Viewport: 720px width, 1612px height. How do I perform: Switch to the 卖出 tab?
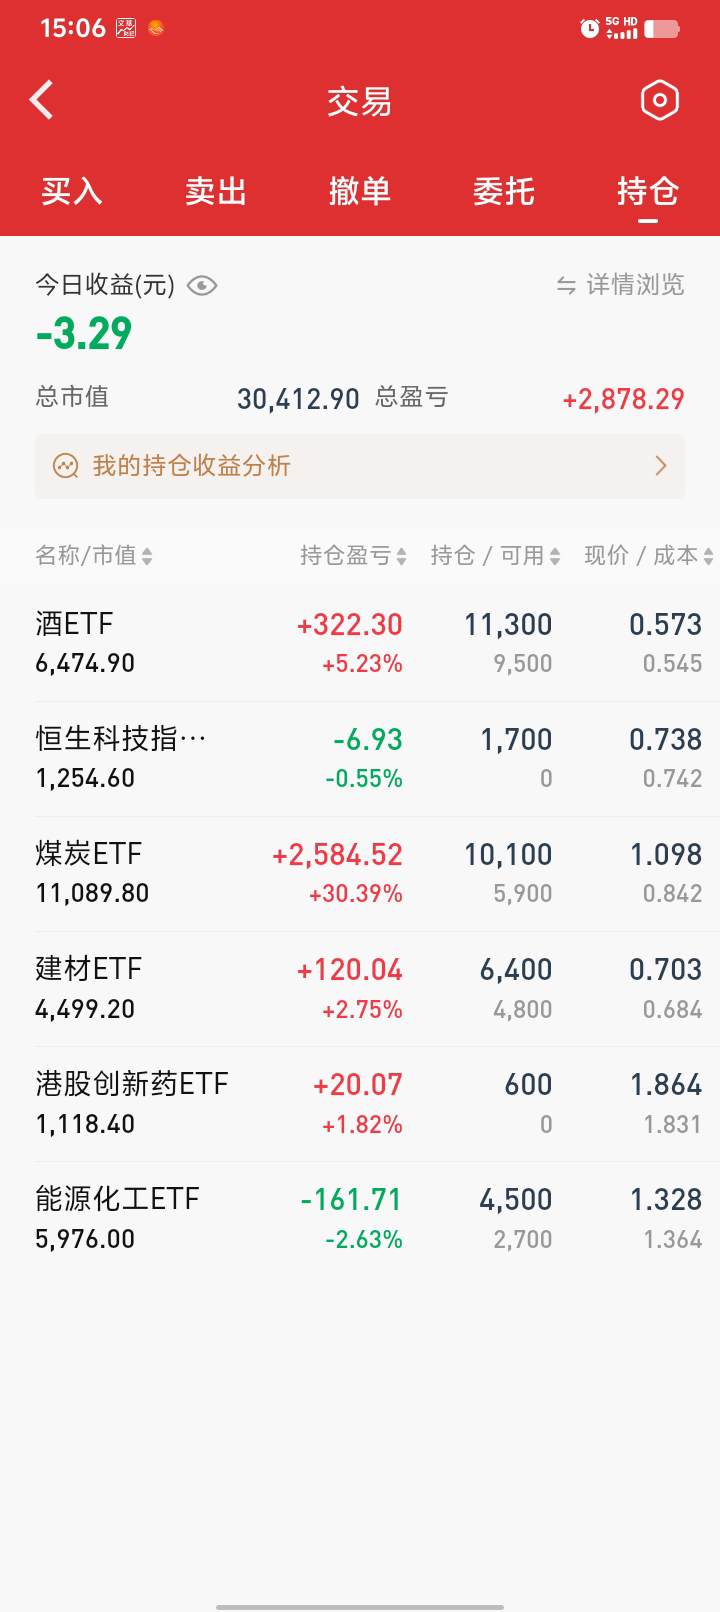(216, 191)
